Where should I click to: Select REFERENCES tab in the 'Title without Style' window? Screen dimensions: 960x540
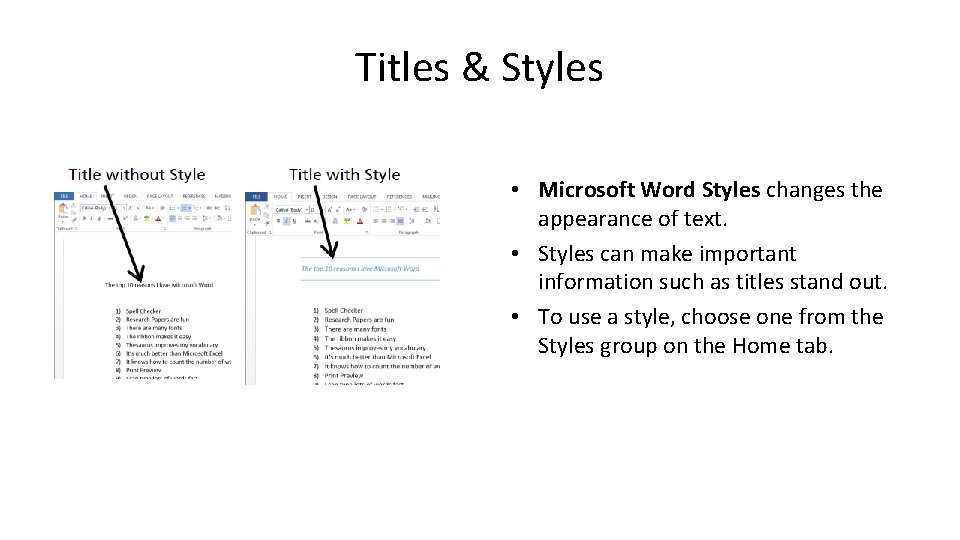click(x=194, y=196)
